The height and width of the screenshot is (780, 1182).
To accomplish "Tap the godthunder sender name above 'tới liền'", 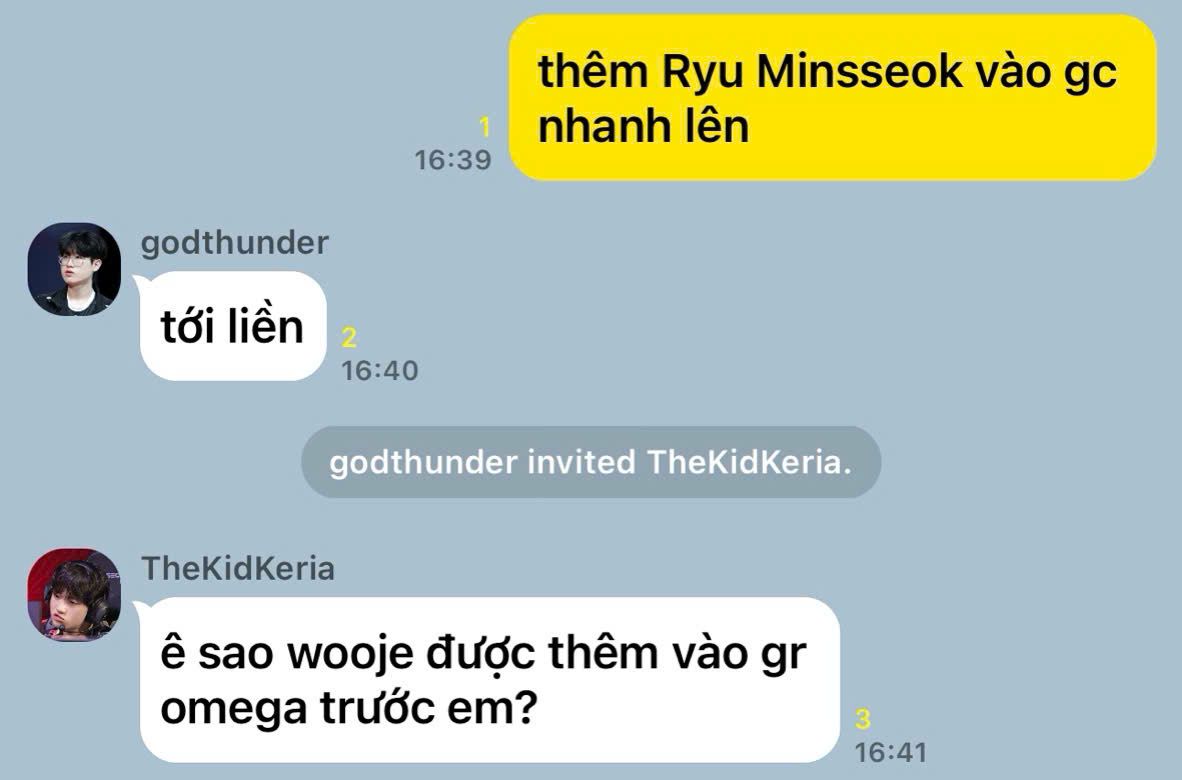I will [234, 243].
